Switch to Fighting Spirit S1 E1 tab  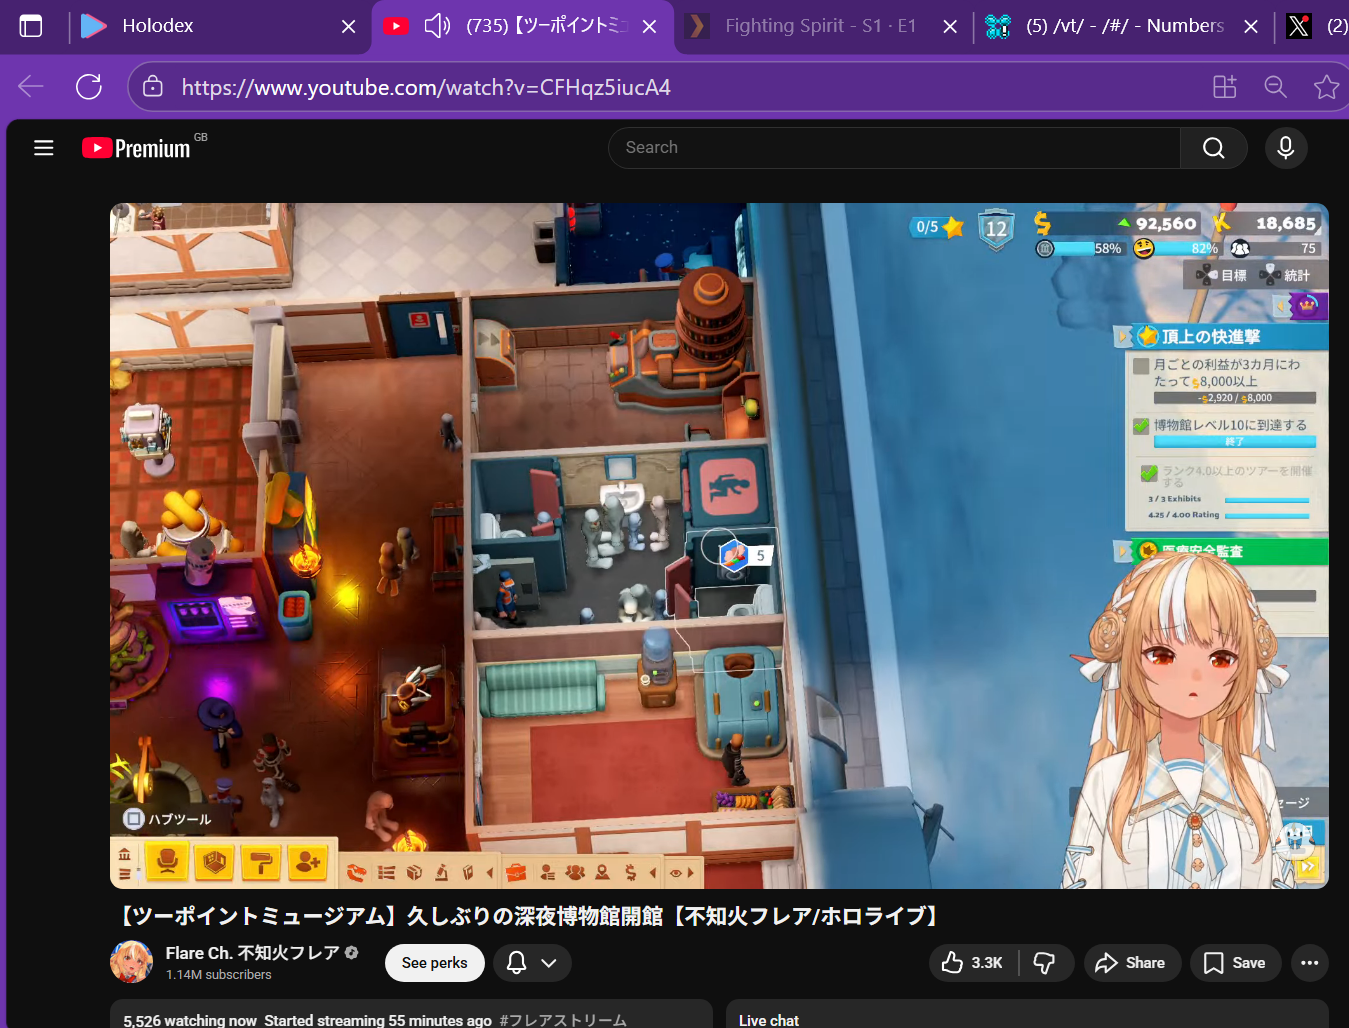coord(819,26)
